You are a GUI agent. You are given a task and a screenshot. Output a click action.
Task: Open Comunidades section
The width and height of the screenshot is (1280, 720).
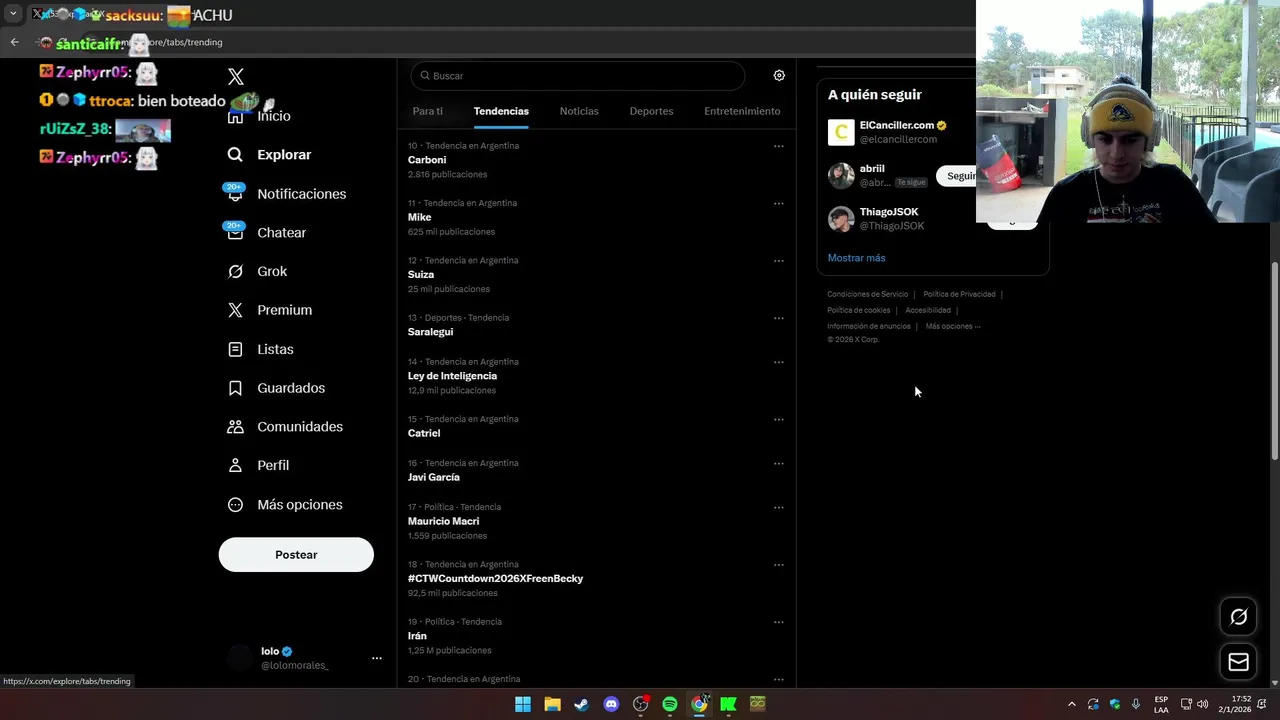pos(285,427)
